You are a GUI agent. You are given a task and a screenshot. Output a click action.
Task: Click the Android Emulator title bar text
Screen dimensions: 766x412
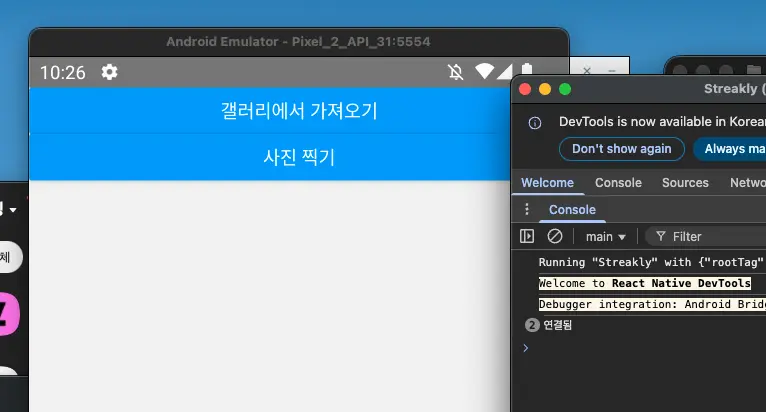tap(298, 42)
